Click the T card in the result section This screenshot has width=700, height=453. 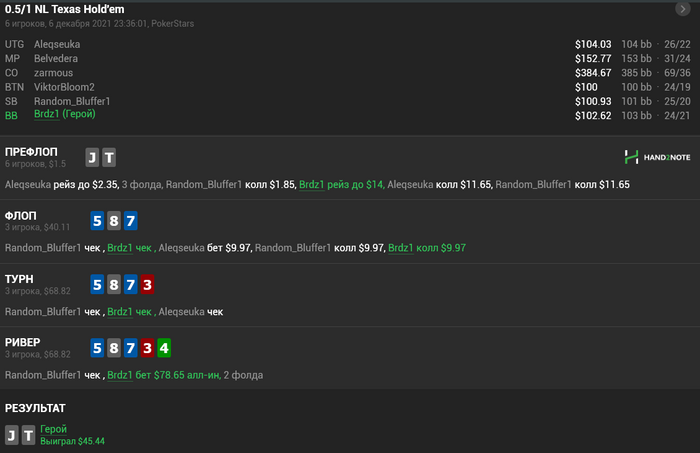29,435
